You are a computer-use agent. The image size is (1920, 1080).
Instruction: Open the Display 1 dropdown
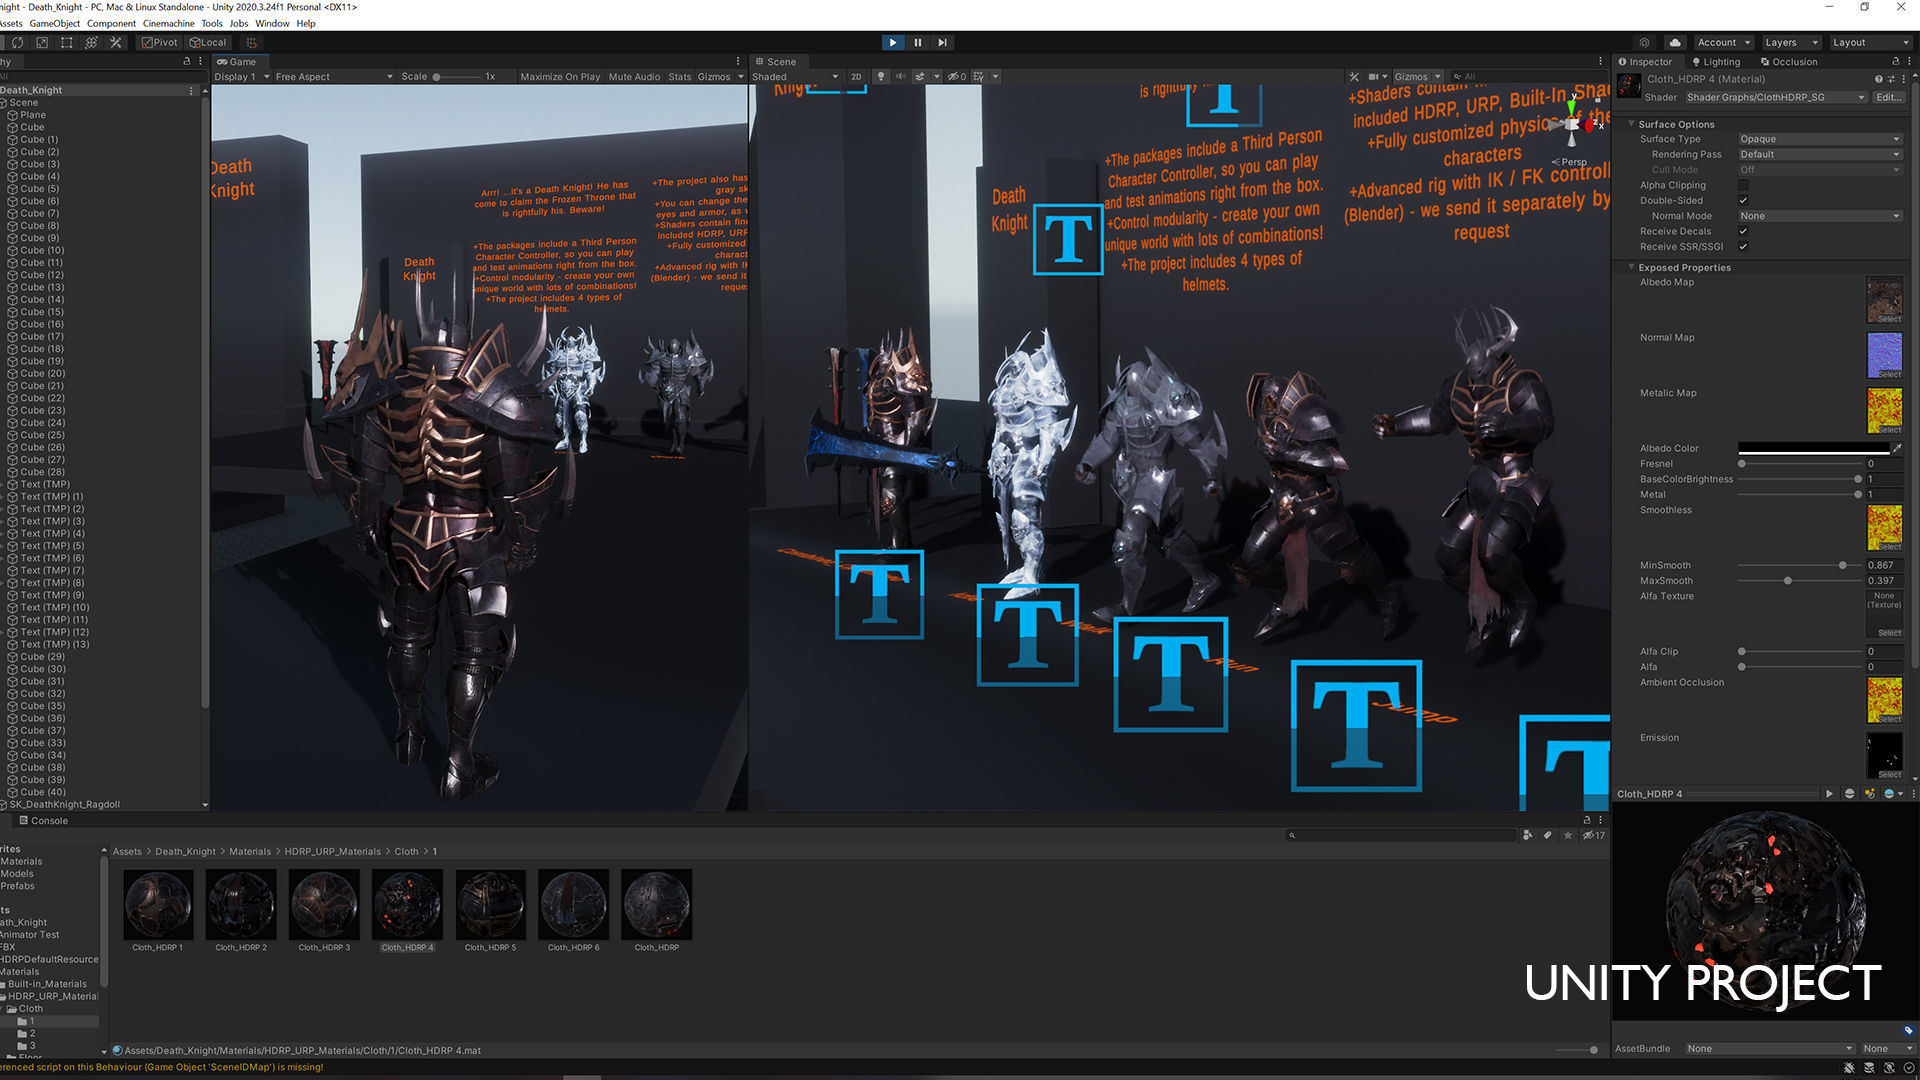pos(242,77)
